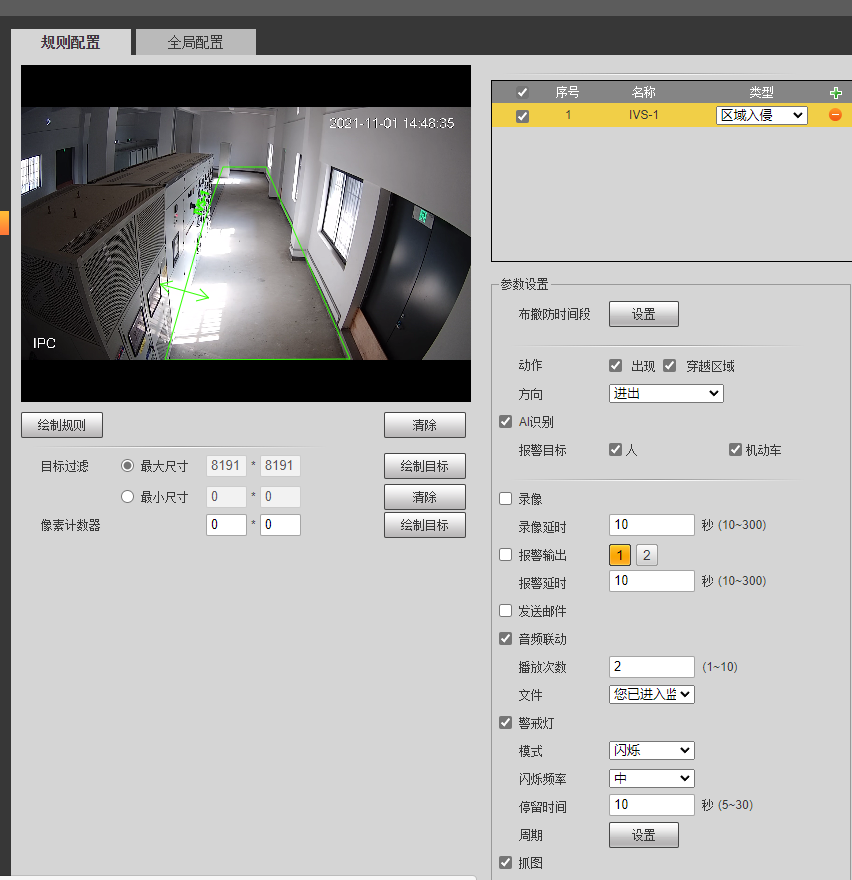Open the 全局配置 tab
This screenshot has height=880, width=852.
coord(195,42)
